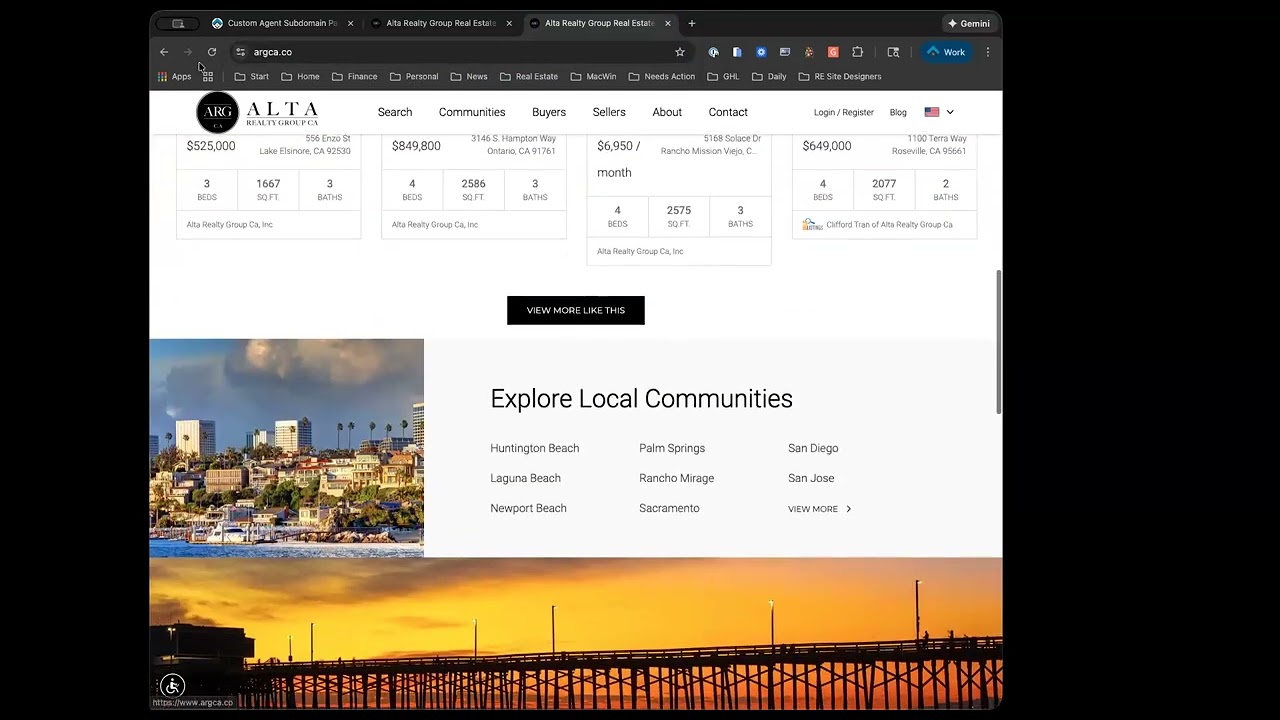Click the page vertical scrollbar thumb
The height and width of the screenshot is (720, 1280).
(998, 342)
